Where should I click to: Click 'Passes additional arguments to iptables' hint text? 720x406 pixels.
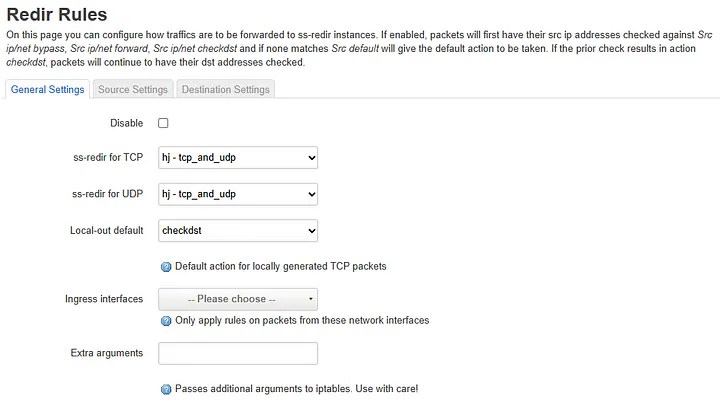point(296,388)
